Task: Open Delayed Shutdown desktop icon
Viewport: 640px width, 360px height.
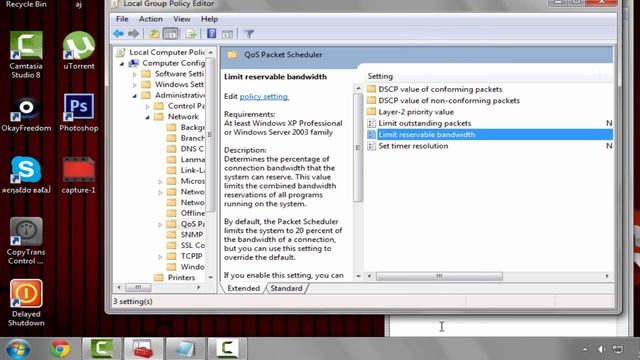Action: 26,303
